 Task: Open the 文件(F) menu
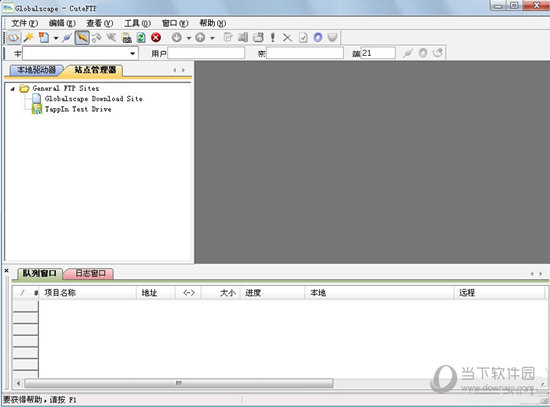point(25,23)
